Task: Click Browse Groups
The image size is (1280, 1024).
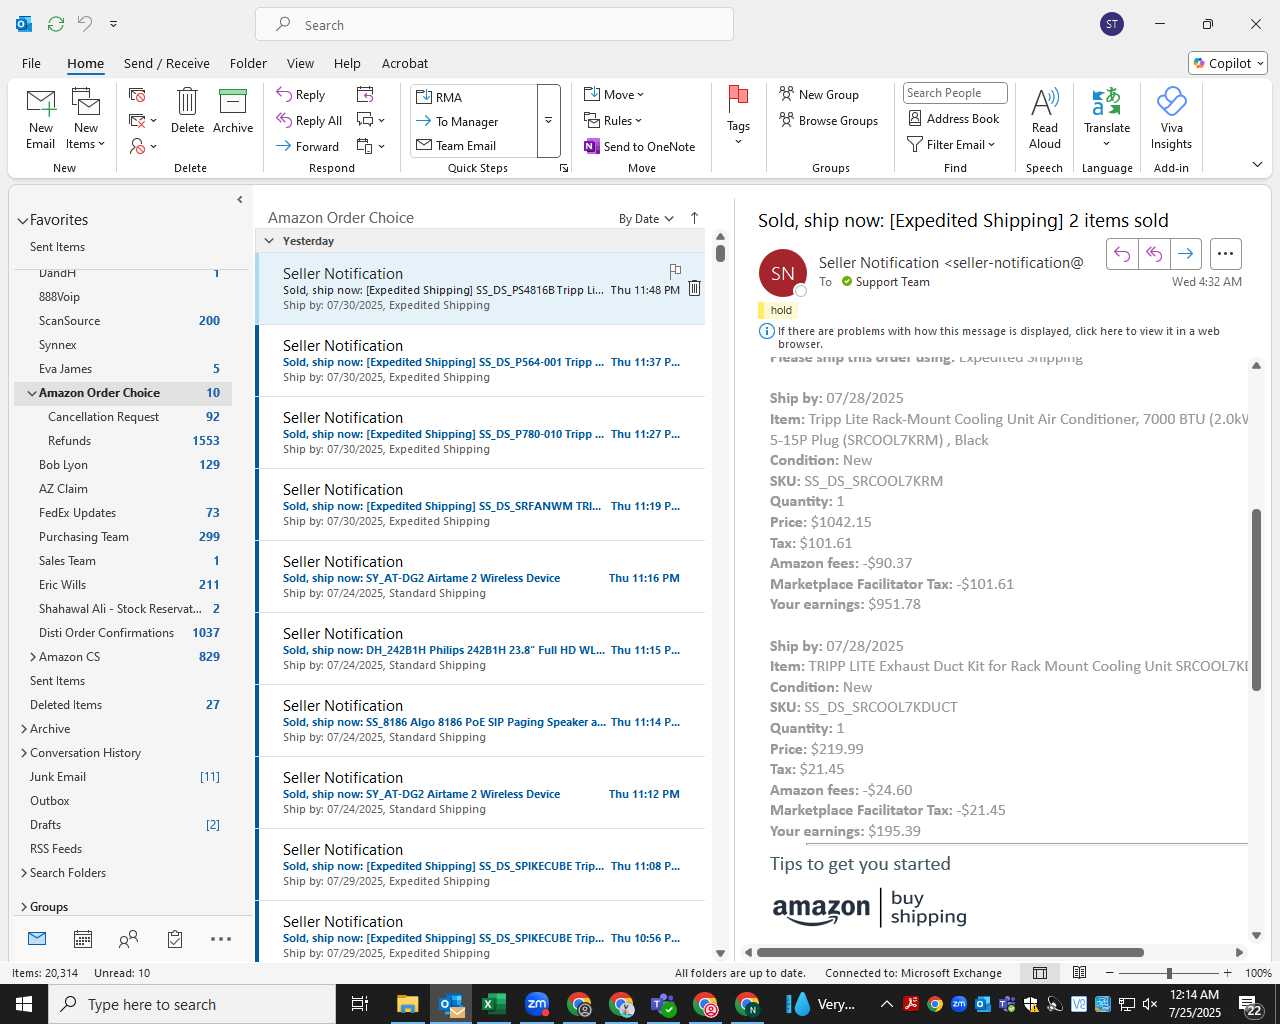Action: click(829, 120)
